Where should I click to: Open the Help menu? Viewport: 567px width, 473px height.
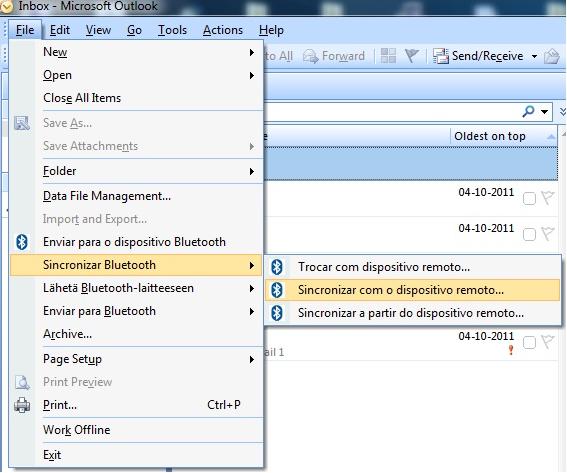[271, 30]
